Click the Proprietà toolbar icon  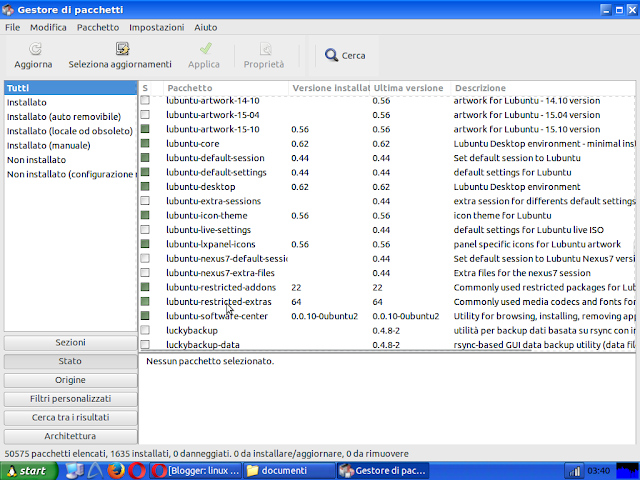(266, 49)
